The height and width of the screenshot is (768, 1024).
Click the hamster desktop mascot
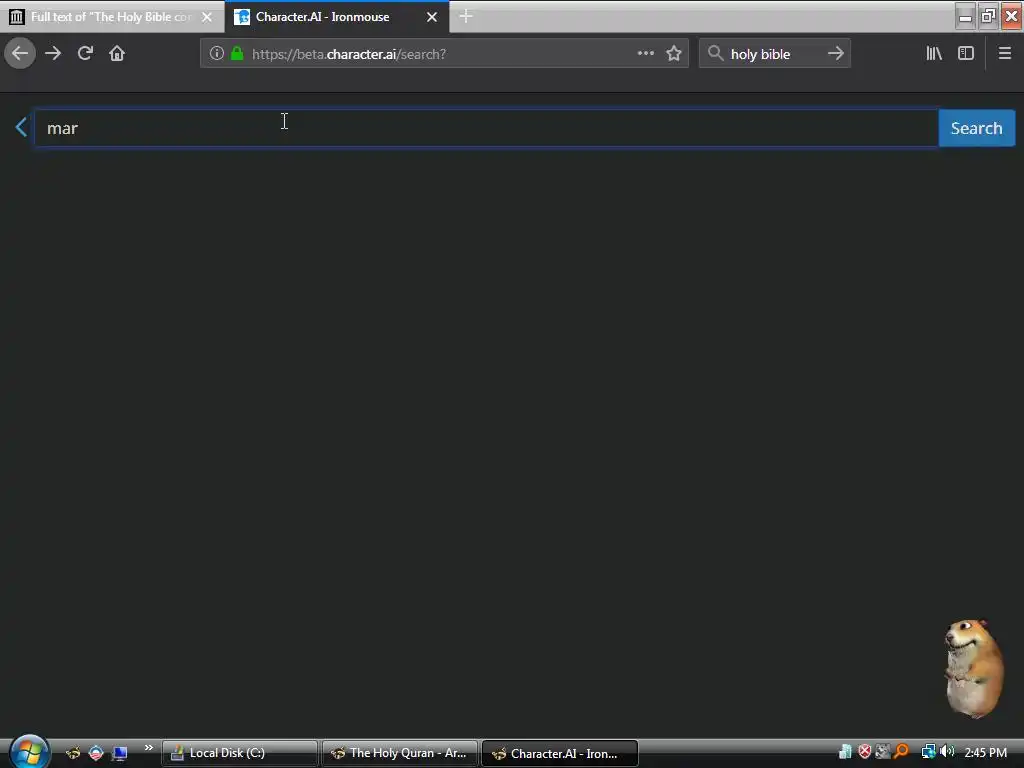974,668
